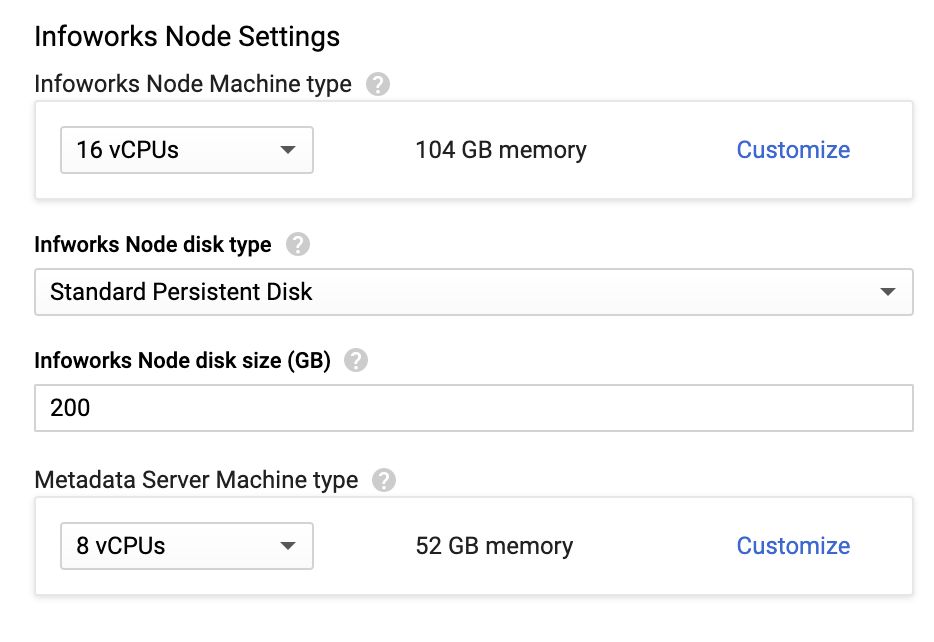Screen dimensions: 934x642
Task: Open help for Infoworks Node Machine type
Action: (378, 84)
